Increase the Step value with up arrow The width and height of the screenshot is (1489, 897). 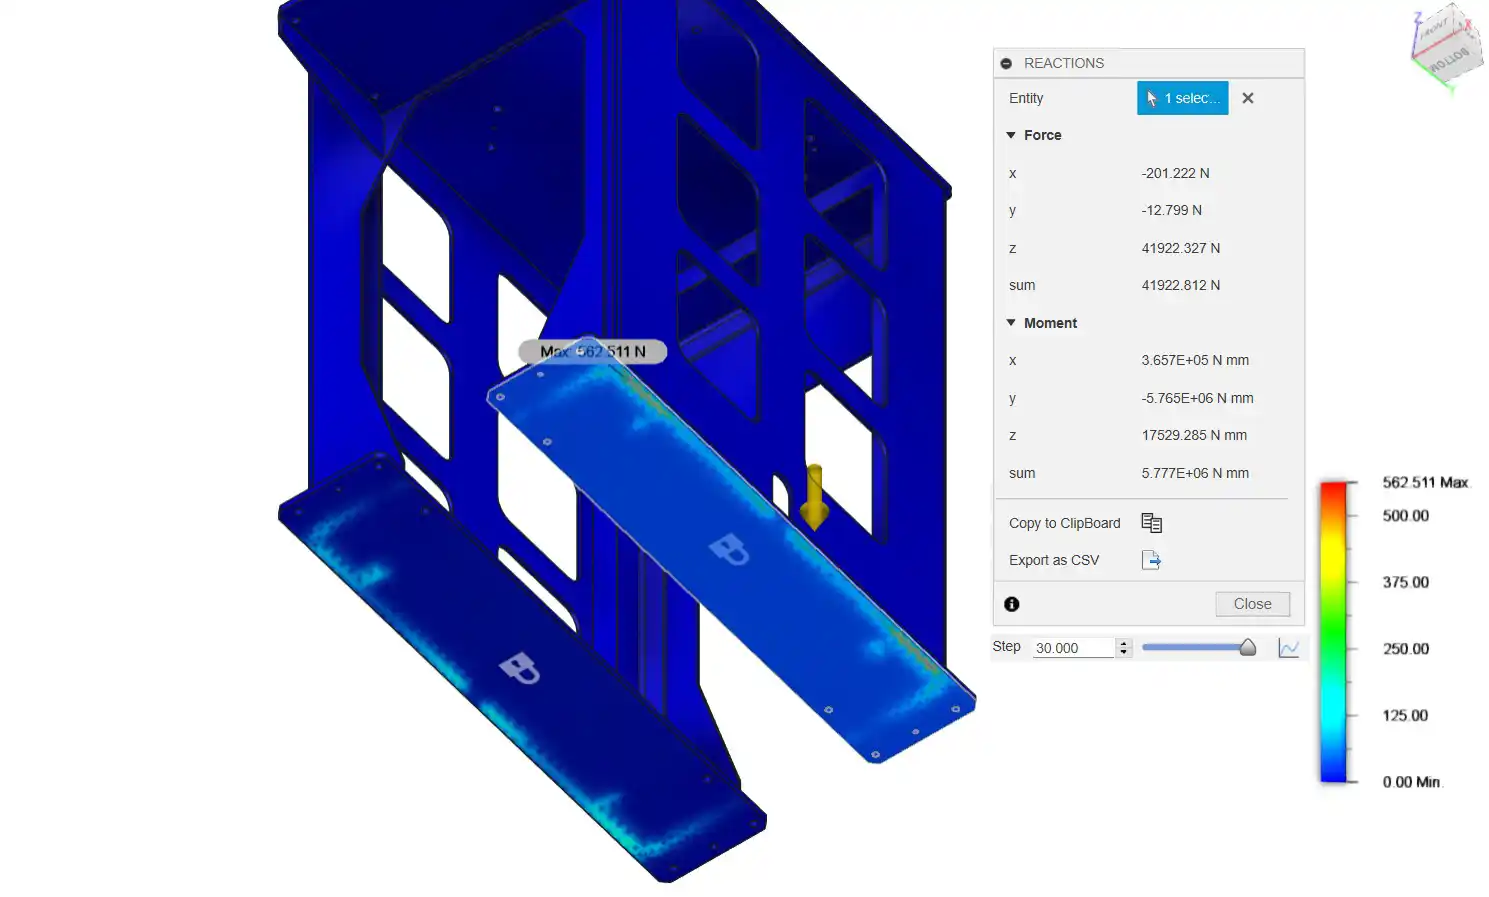tap(1124, 643)
